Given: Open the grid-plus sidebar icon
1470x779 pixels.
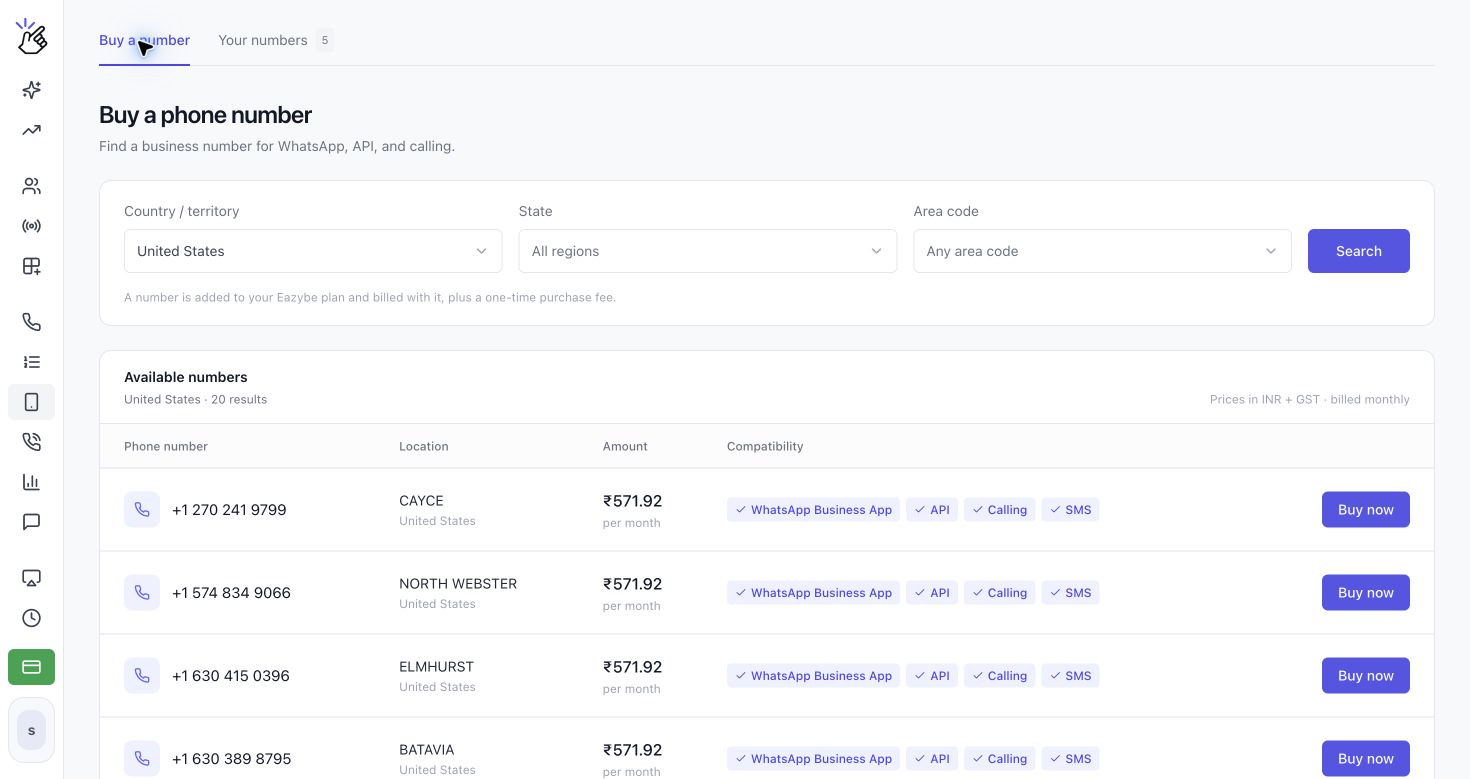Looking at the screenshot, I should click(x=32, y=266).
